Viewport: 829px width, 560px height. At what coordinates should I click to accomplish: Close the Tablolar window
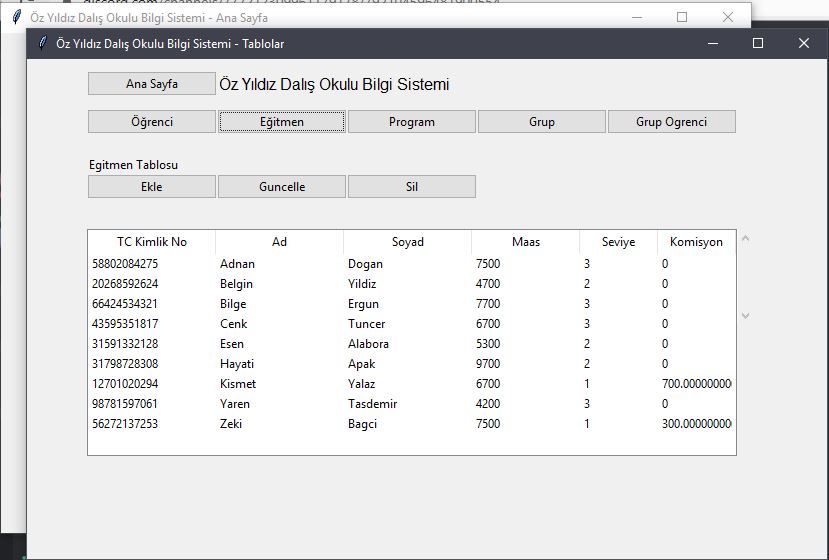(804, 43)
